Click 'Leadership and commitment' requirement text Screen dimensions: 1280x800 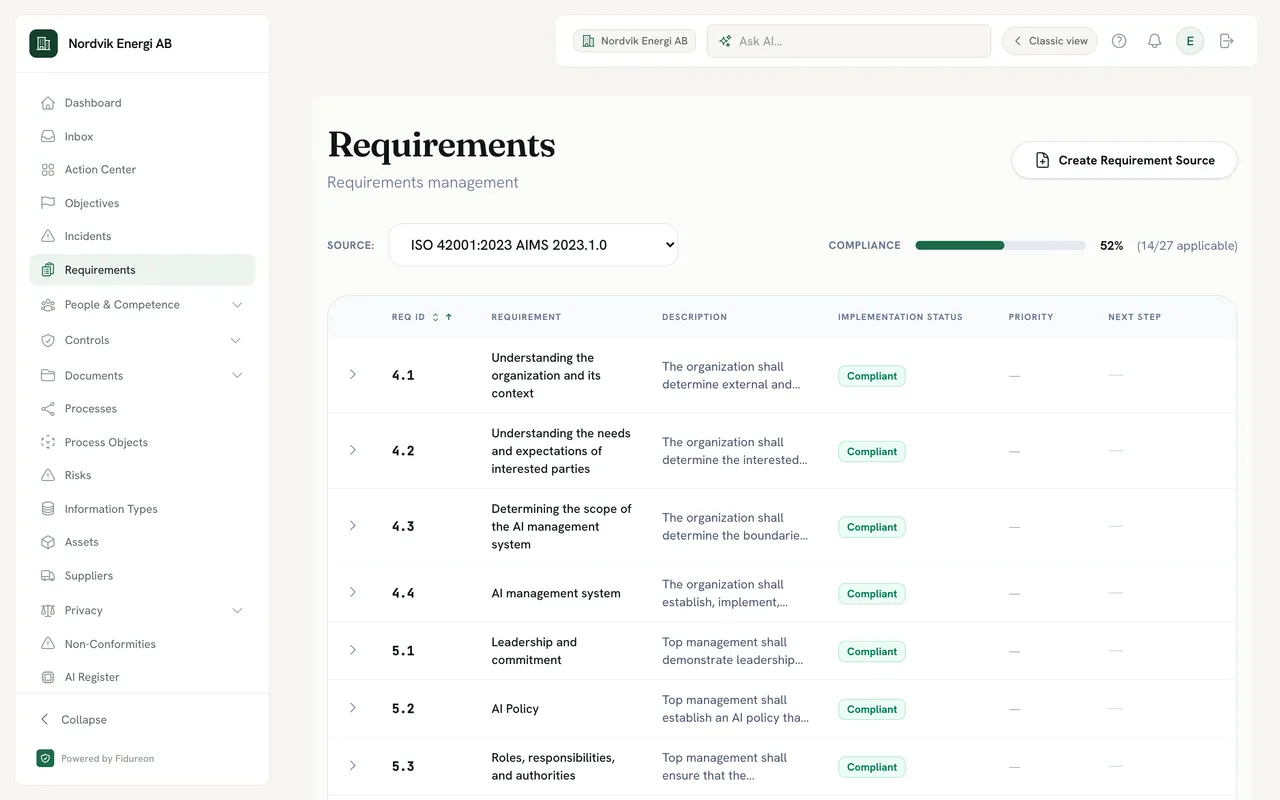pyautogui.click(x=534, y=651)
